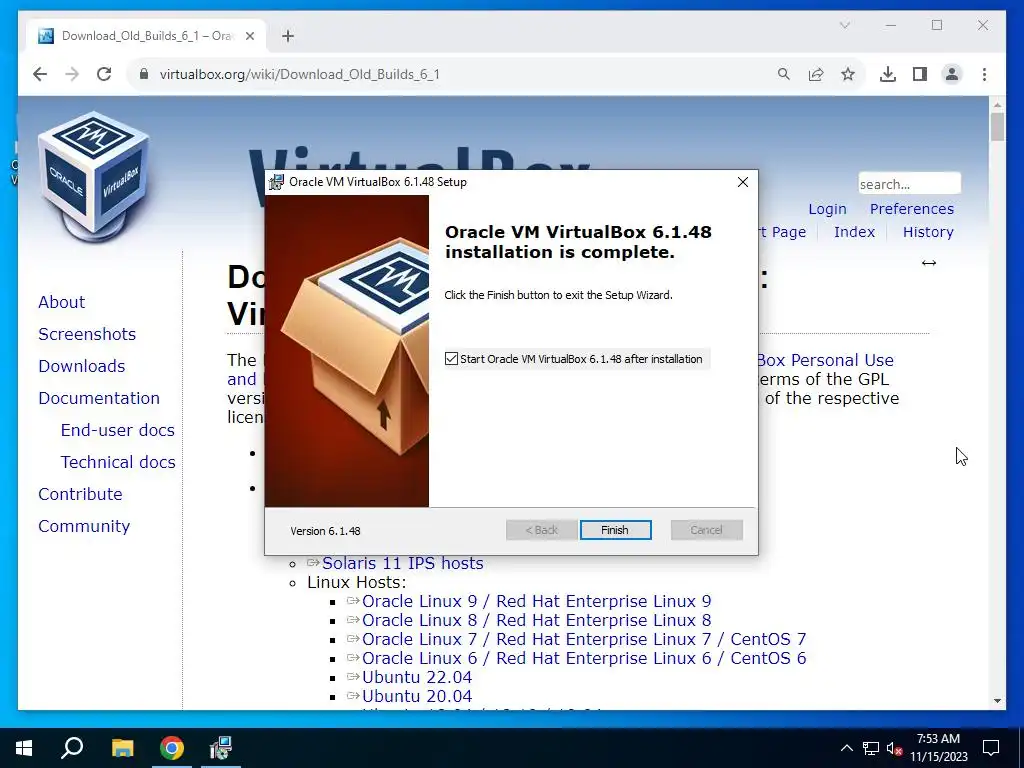Toggle the Chrome side panel icon

click(x=920, y=74)
